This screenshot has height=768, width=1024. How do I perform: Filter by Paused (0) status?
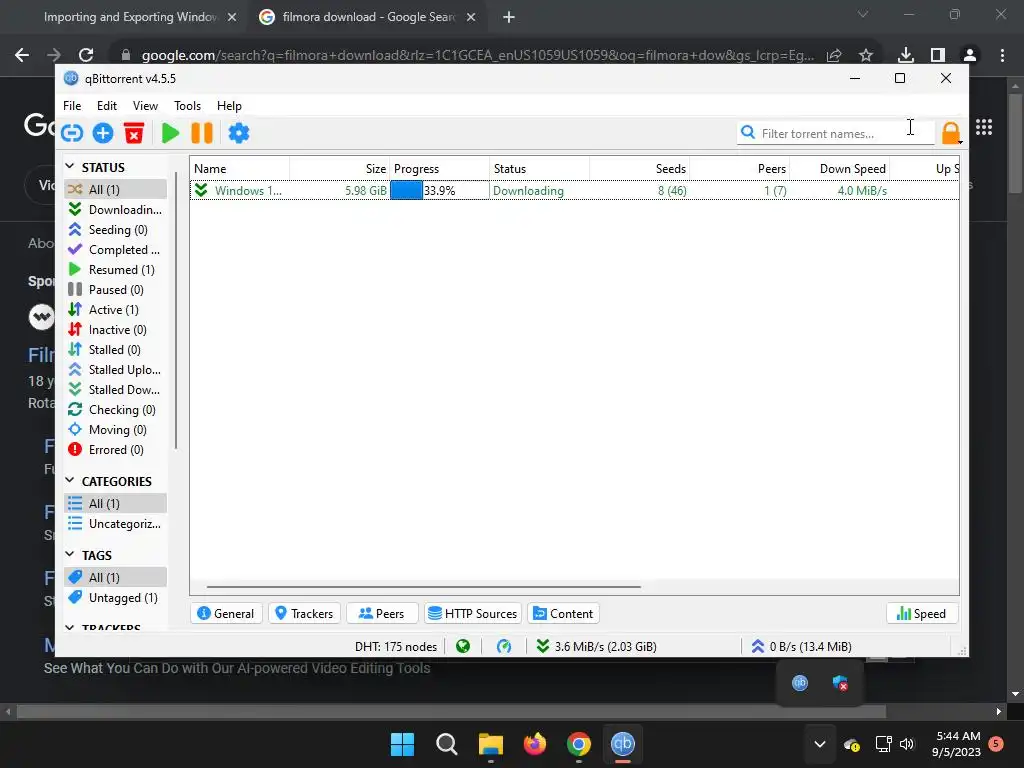[116, 290]
